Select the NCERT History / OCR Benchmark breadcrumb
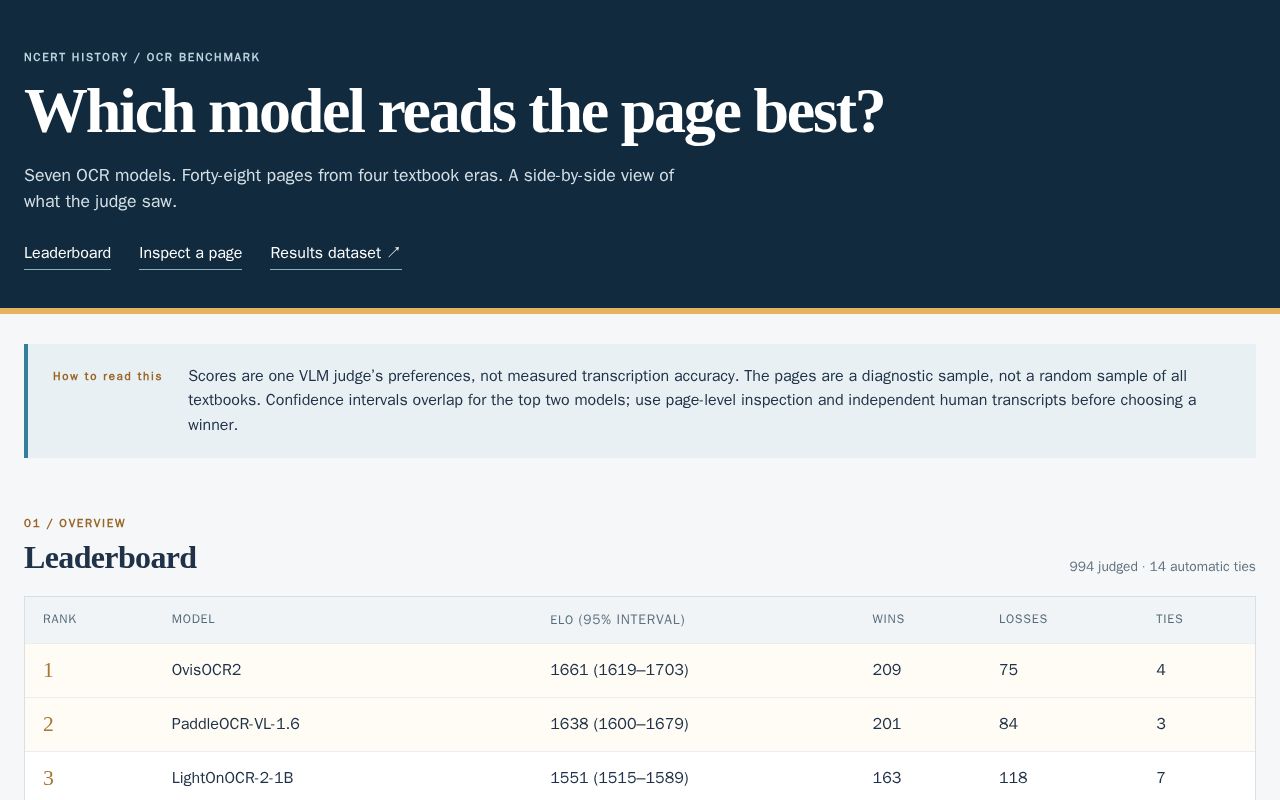Viewport: 1280px width, 800px height. [x=142, y=57]
